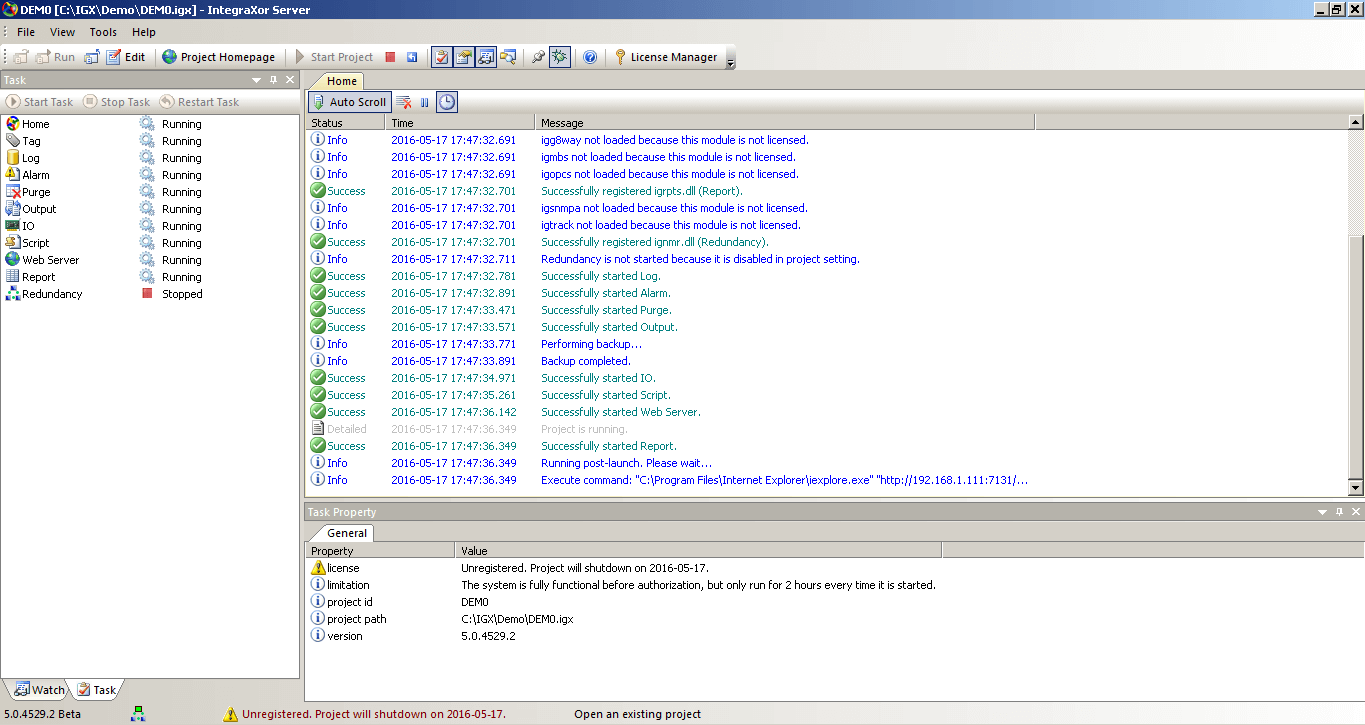Click the network status icon in status bar
Viewport: 1365px width, 725px height.
click(x=138, y=714)
